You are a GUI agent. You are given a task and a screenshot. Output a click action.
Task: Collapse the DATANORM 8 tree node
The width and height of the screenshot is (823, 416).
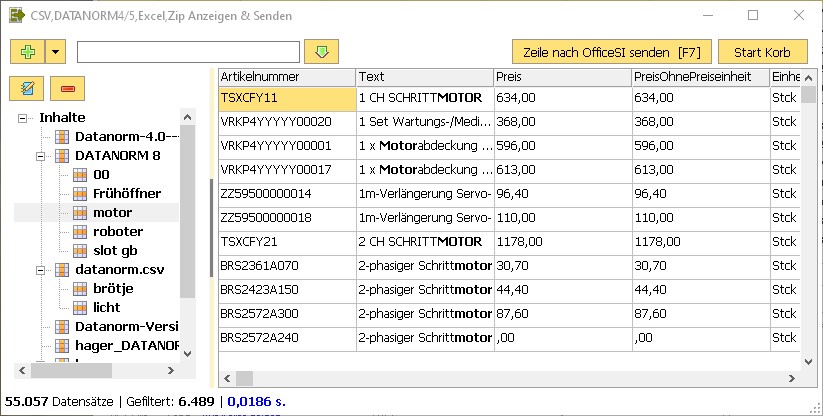41,156
